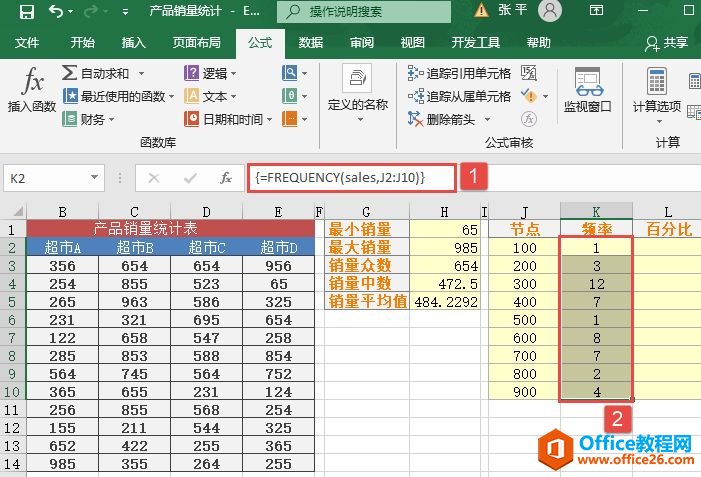Viewport: 701px width, 477px height.
Task: Click frequency value 12 in column K
Action: [x=596, y=284]
